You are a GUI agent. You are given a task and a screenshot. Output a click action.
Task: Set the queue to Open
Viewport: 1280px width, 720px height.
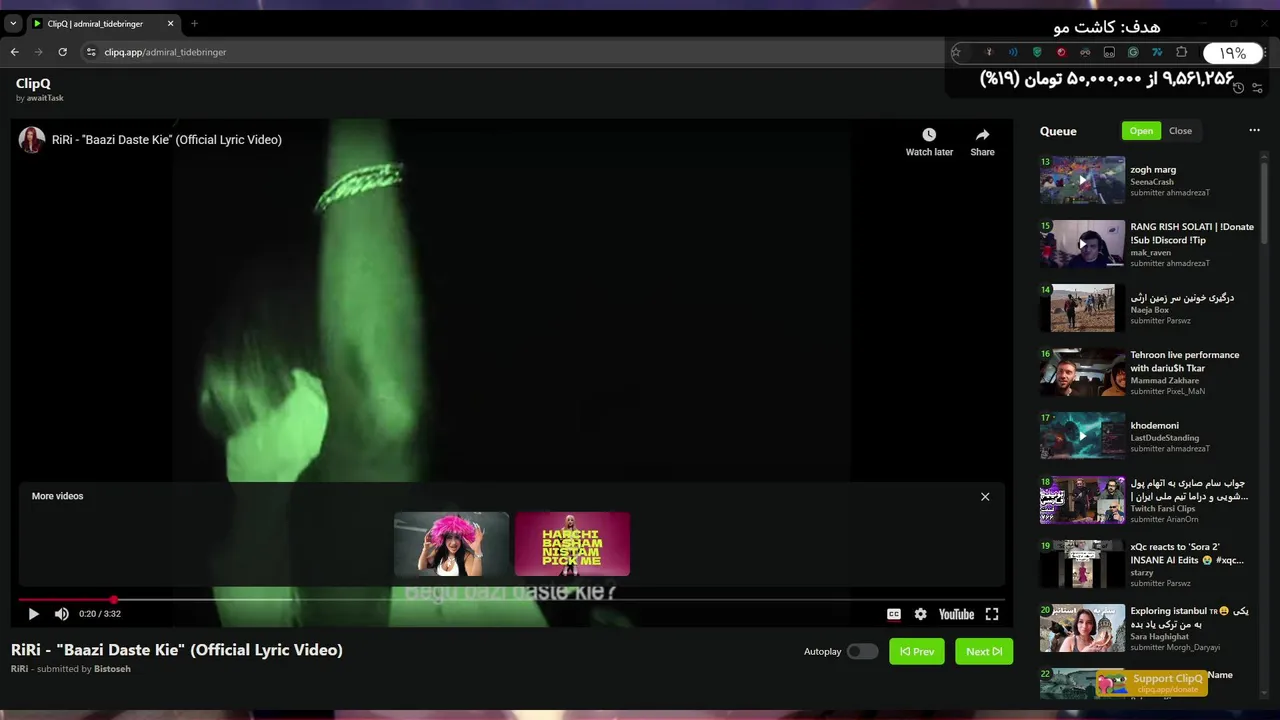pyautogui.click(x=1141, y=131)
